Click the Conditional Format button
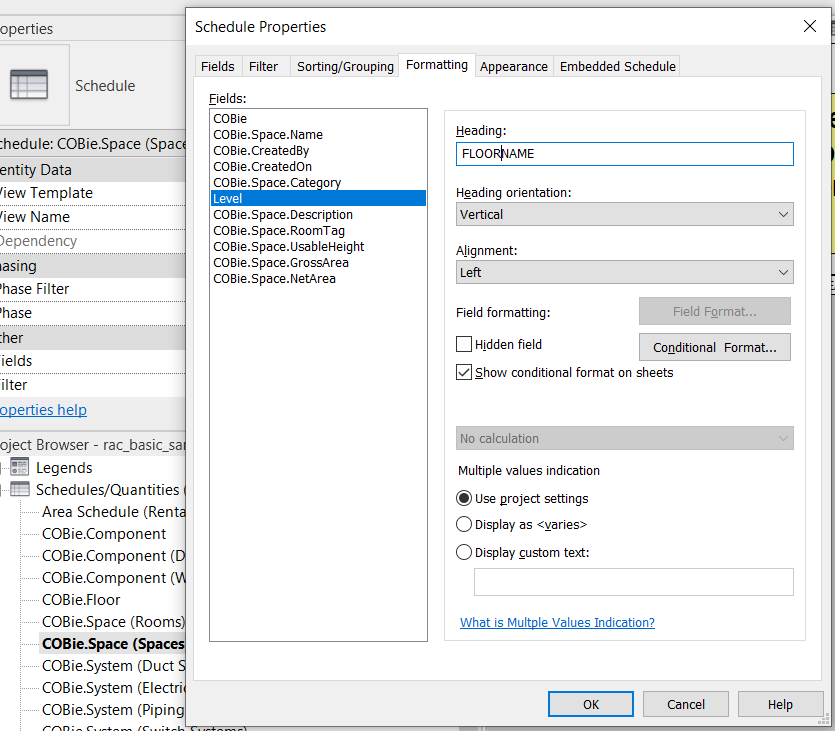Viewport: 835px width, 731px height. click(x=714, y=347)
